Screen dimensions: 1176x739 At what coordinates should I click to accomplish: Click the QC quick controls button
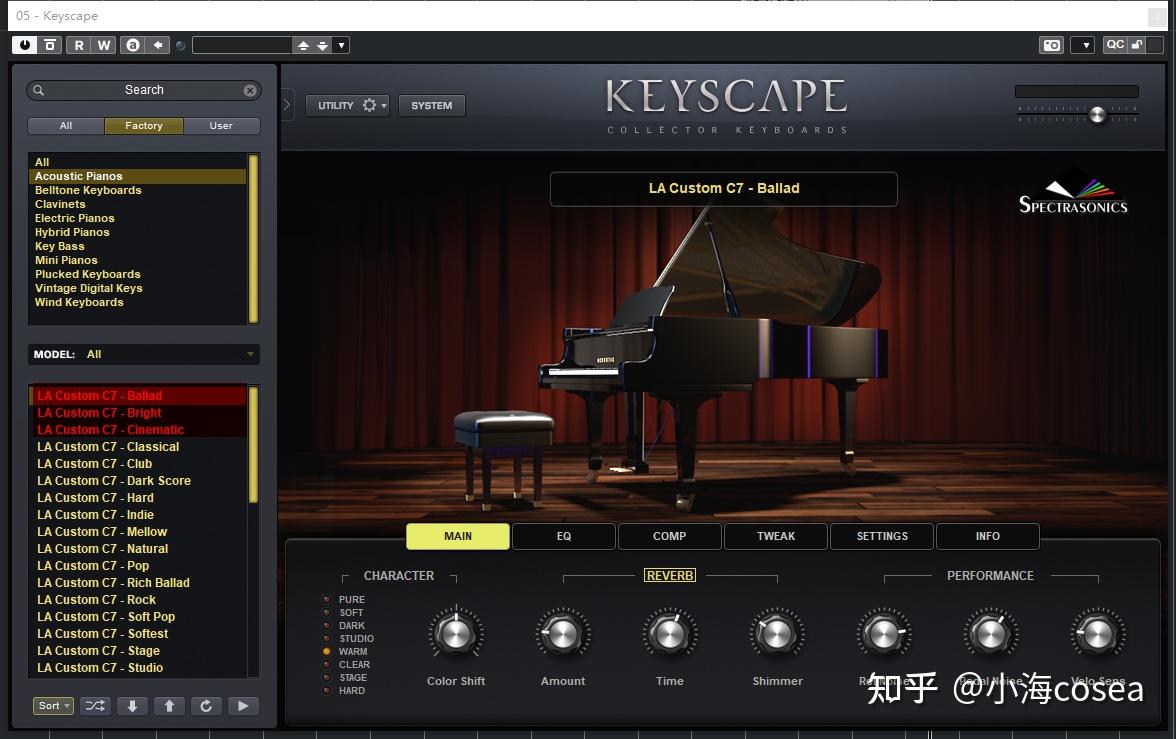(1114, 45)
